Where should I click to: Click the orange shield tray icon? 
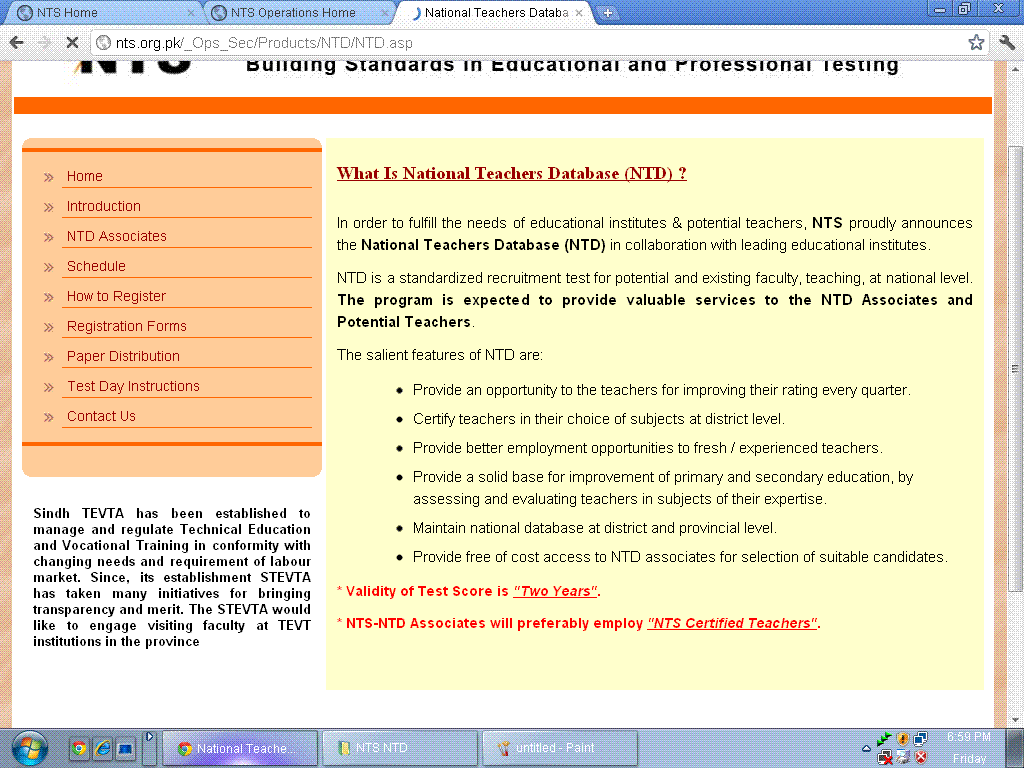[903, 739]
